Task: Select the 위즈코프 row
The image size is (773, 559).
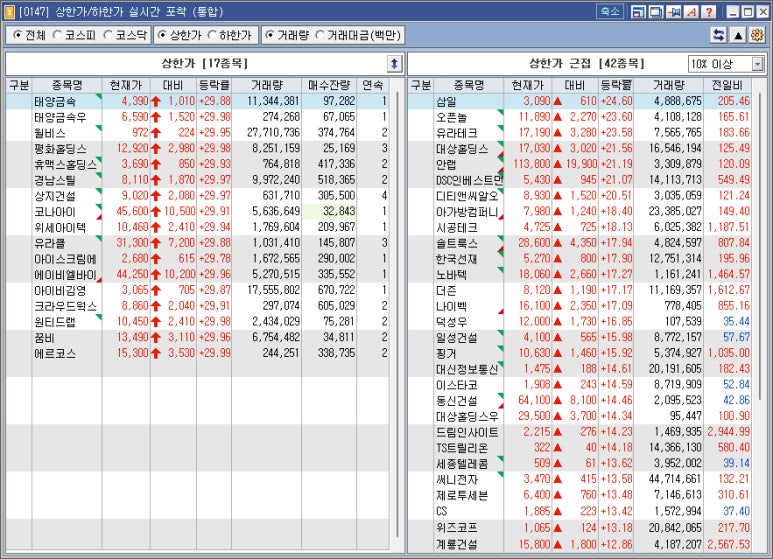Action: 580,528
